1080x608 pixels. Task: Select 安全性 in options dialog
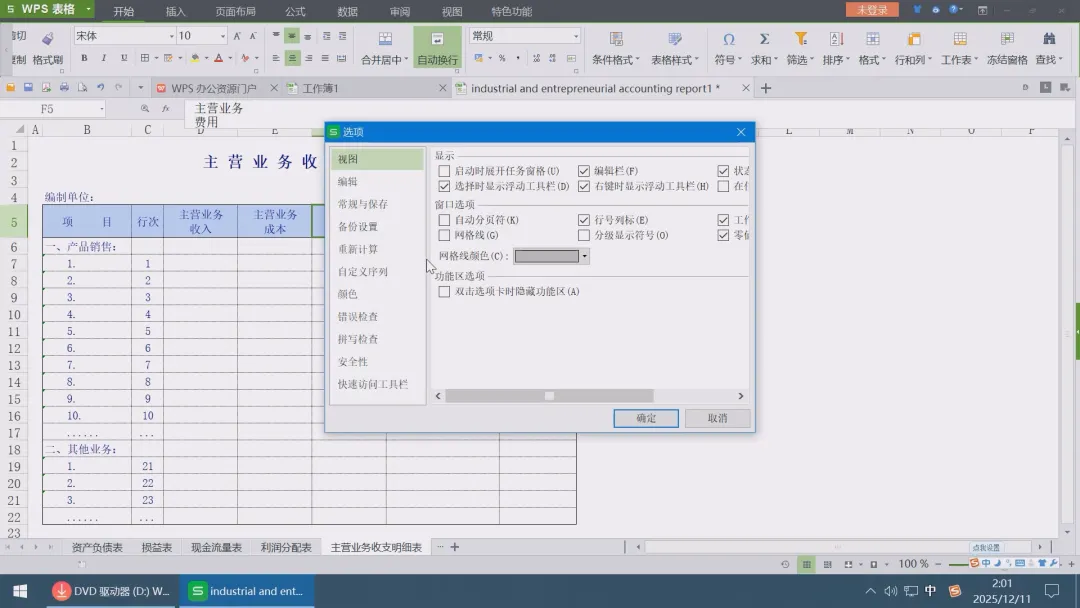376,361
